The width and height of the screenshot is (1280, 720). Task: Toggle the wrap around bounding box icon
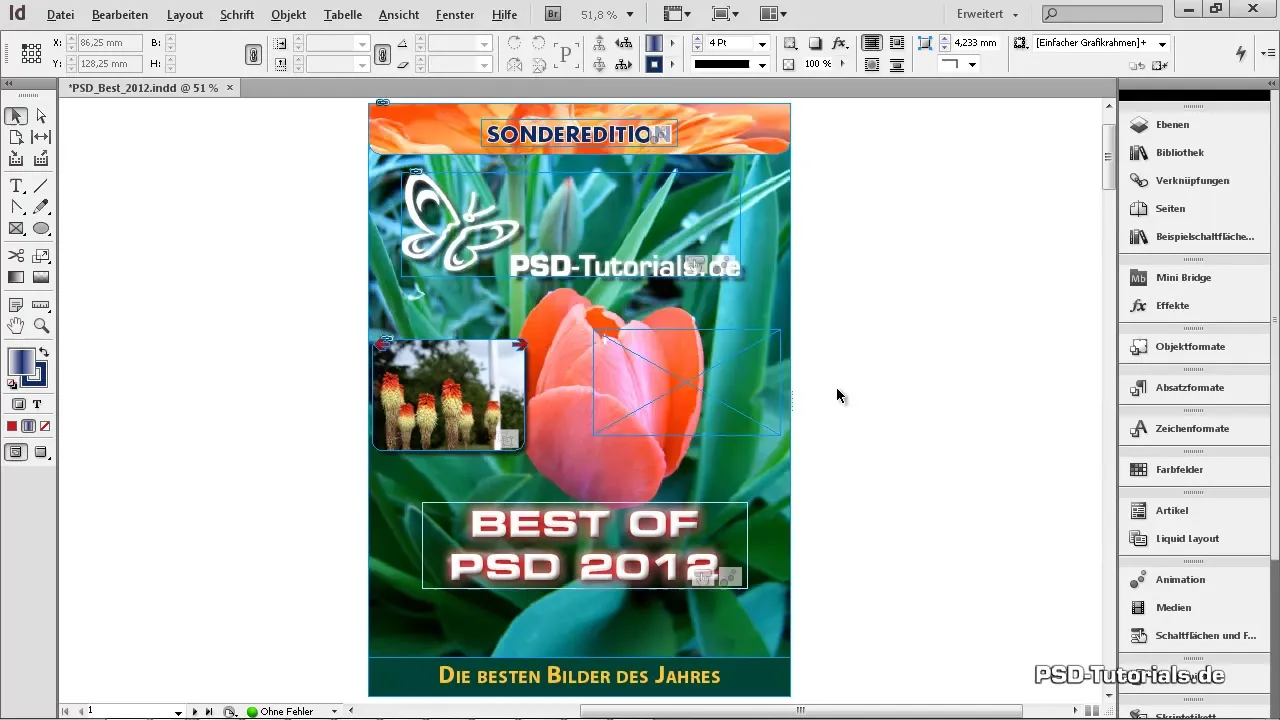pos(897,44)
